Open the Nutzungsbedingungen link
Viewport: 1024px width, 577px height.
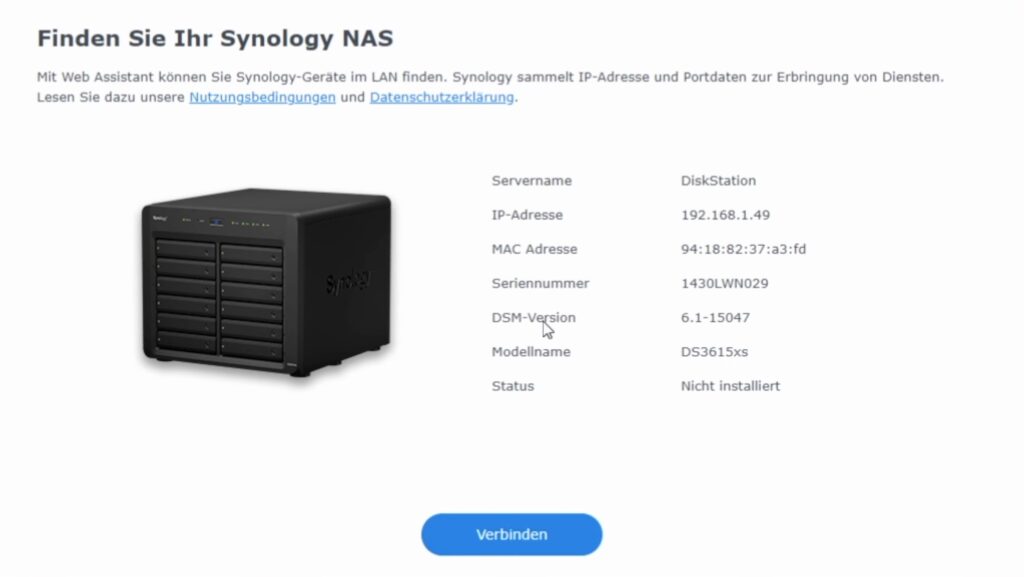coord(263,97)
